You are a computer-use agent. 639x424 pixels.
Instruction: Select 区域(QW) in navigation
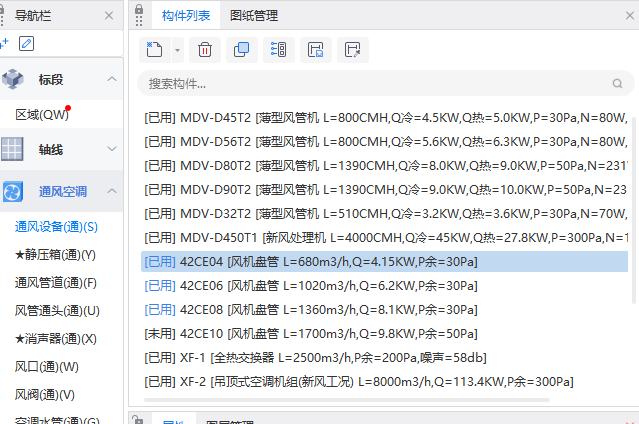42,115
